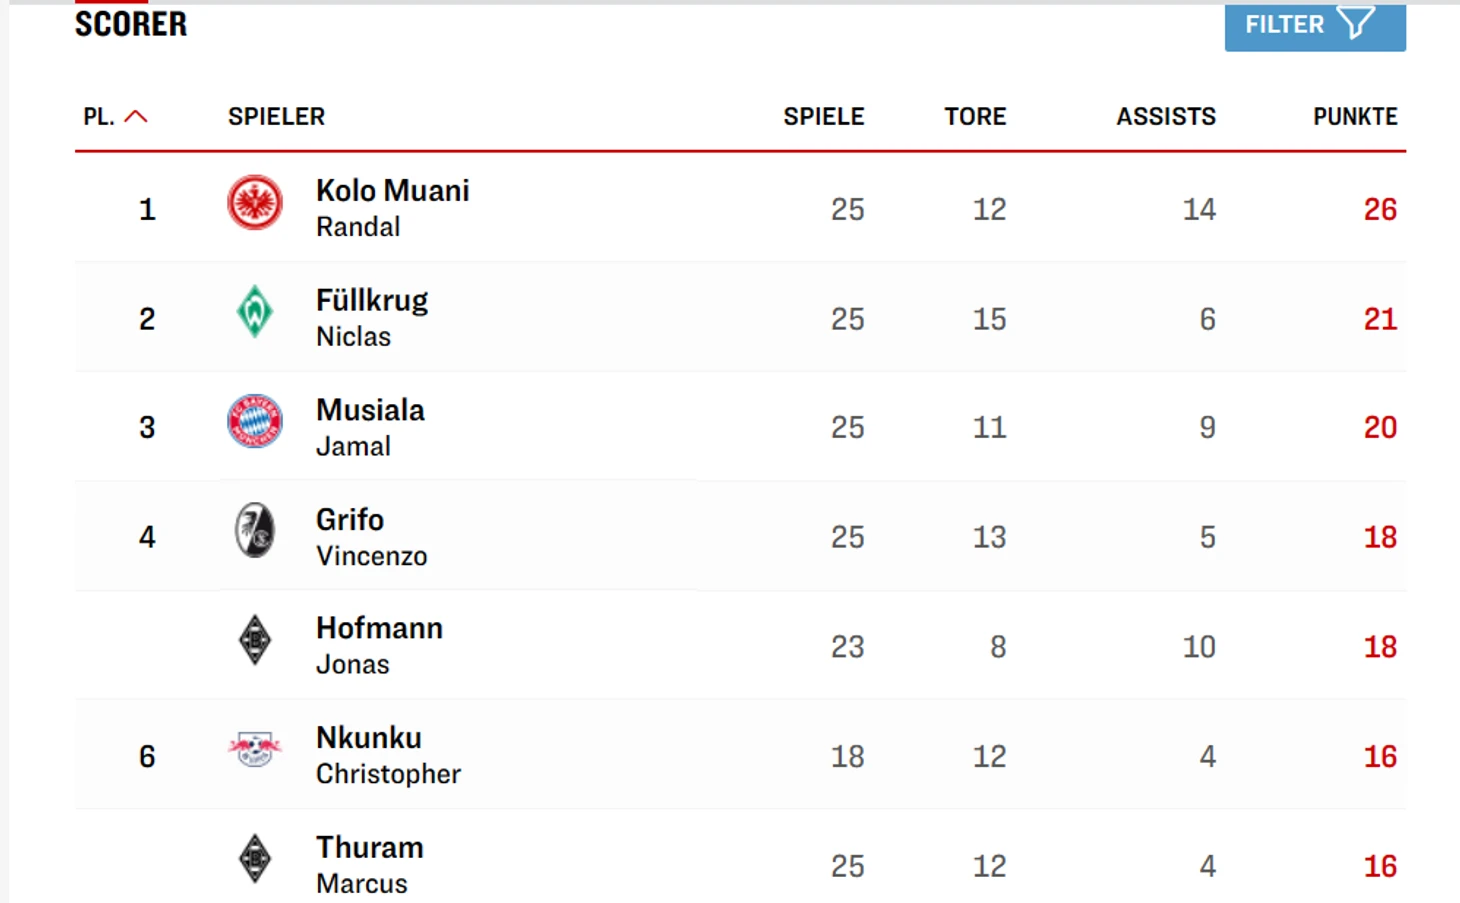Click the Werder Bremen club logo
Viewport: 1460px width, 903px height.
[x=255, y=312]
